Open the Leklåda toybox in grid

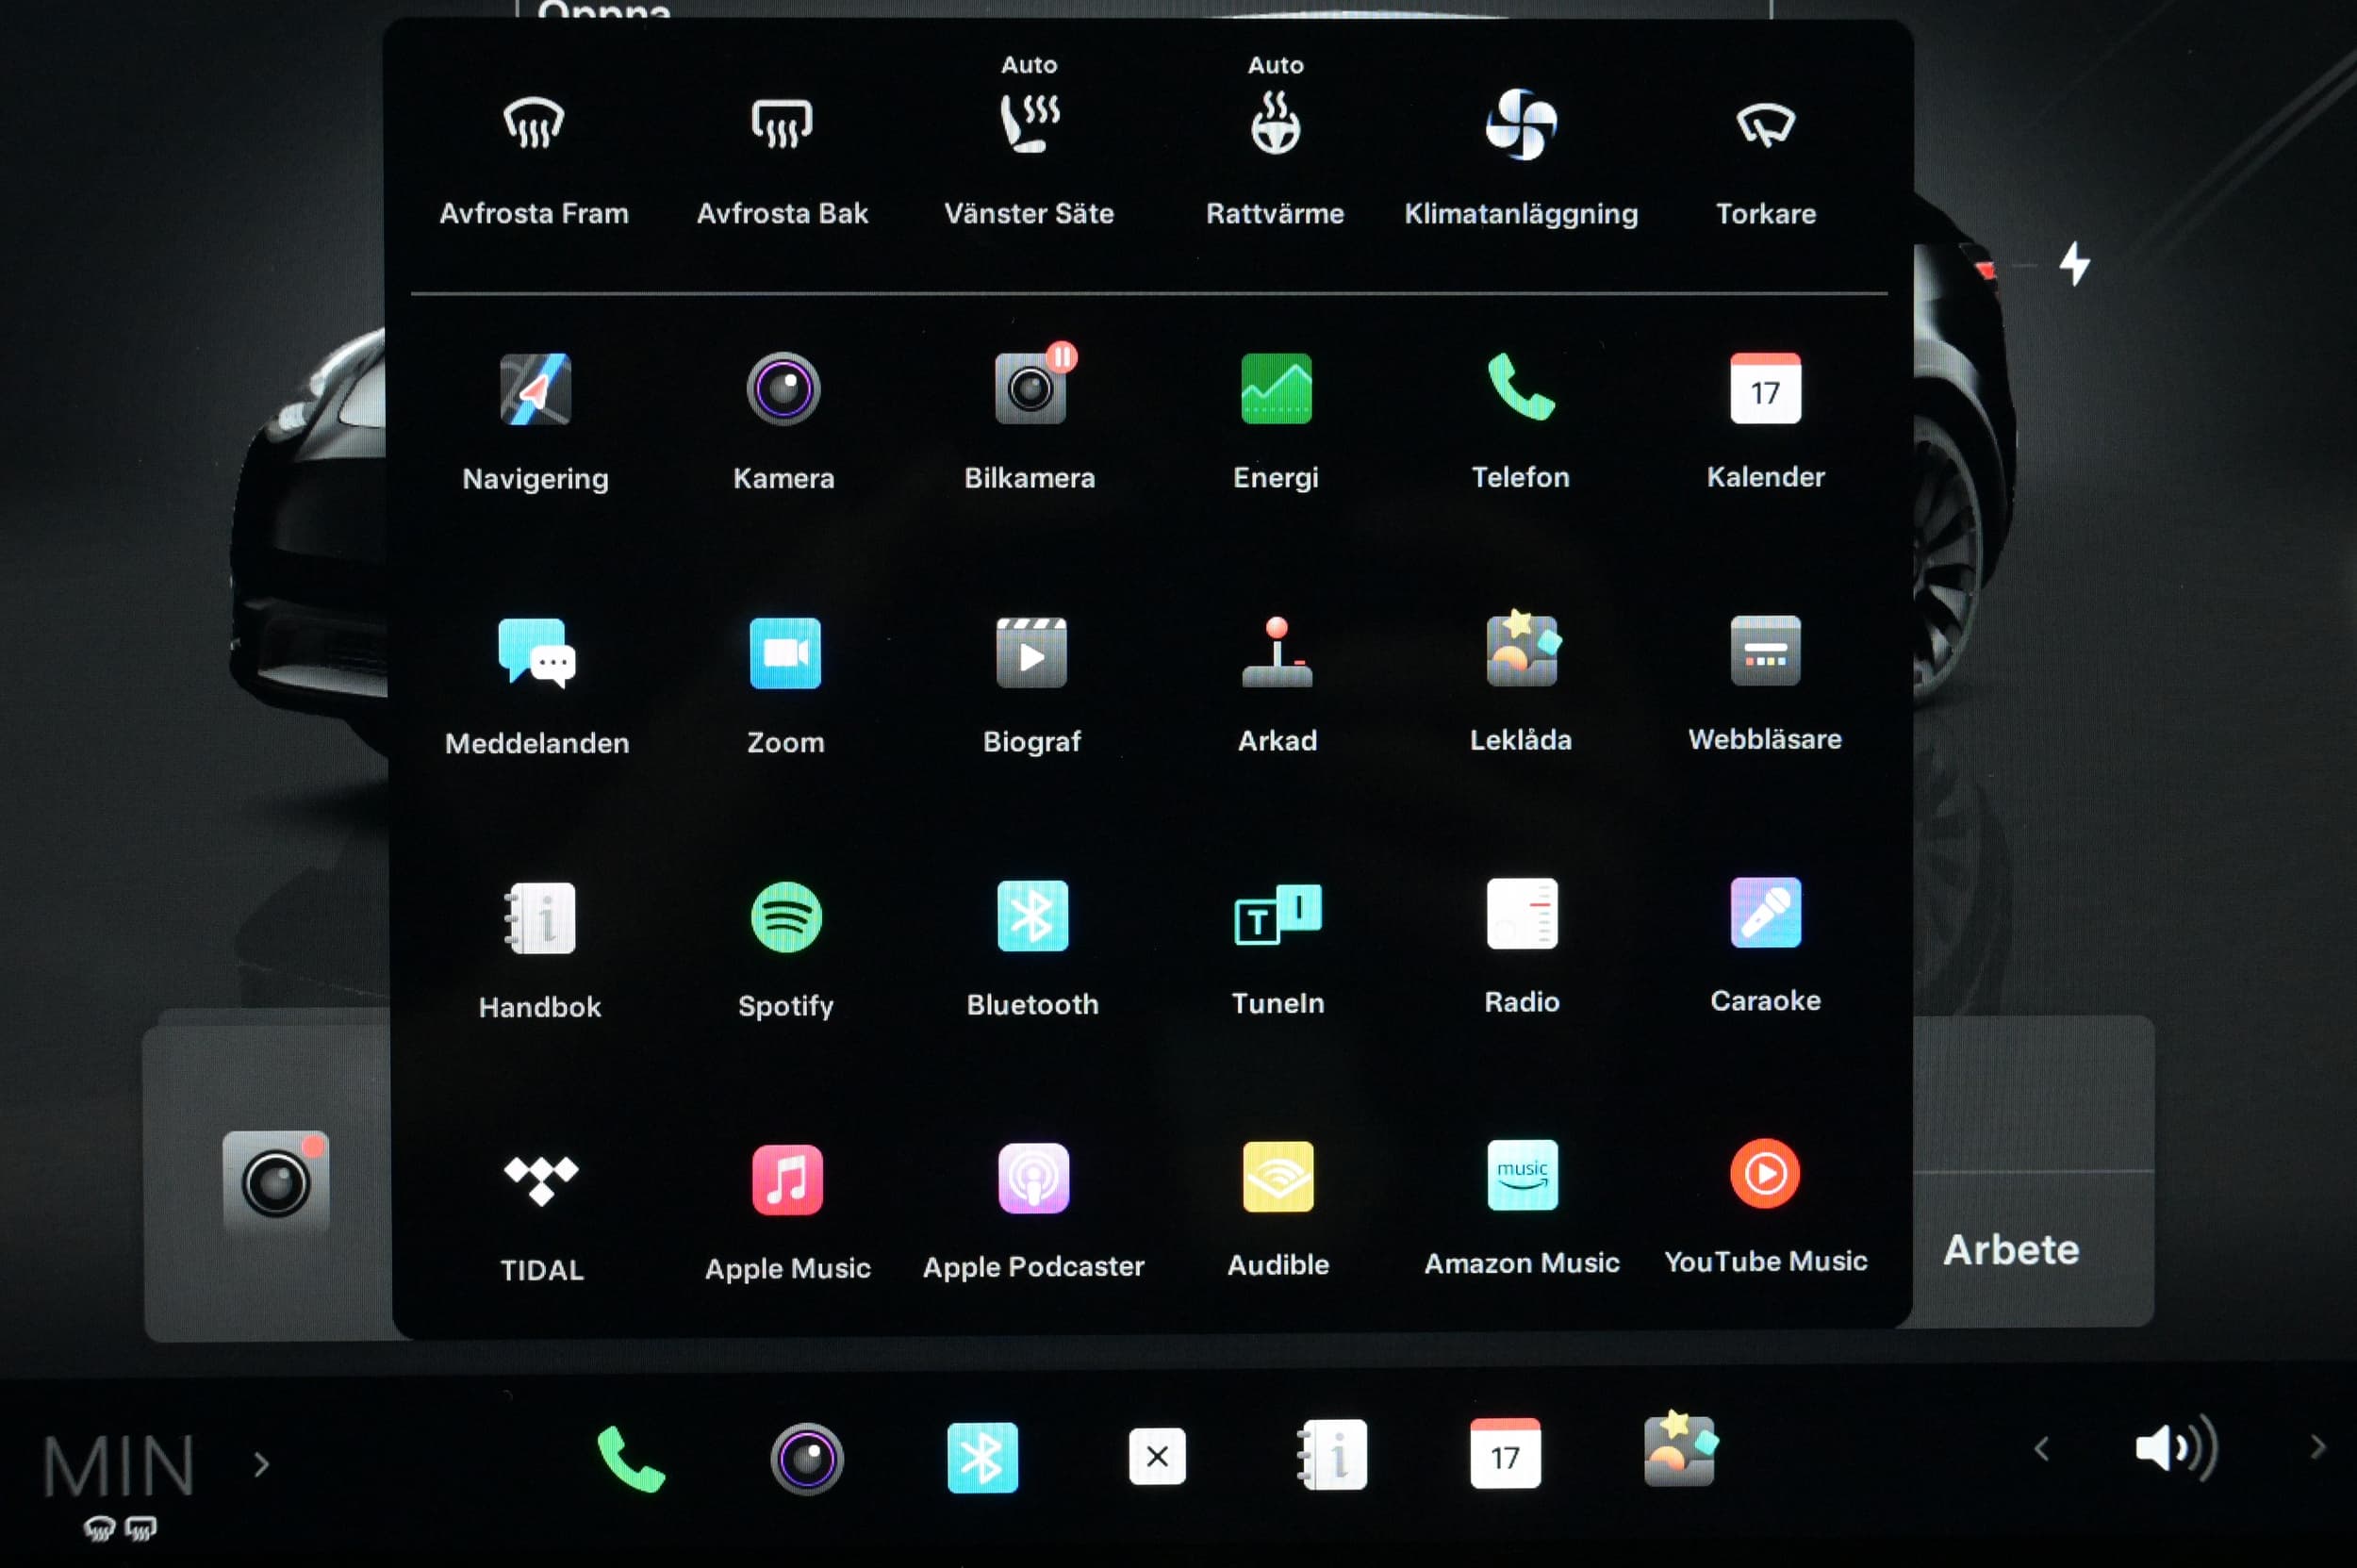[1522, 648]
